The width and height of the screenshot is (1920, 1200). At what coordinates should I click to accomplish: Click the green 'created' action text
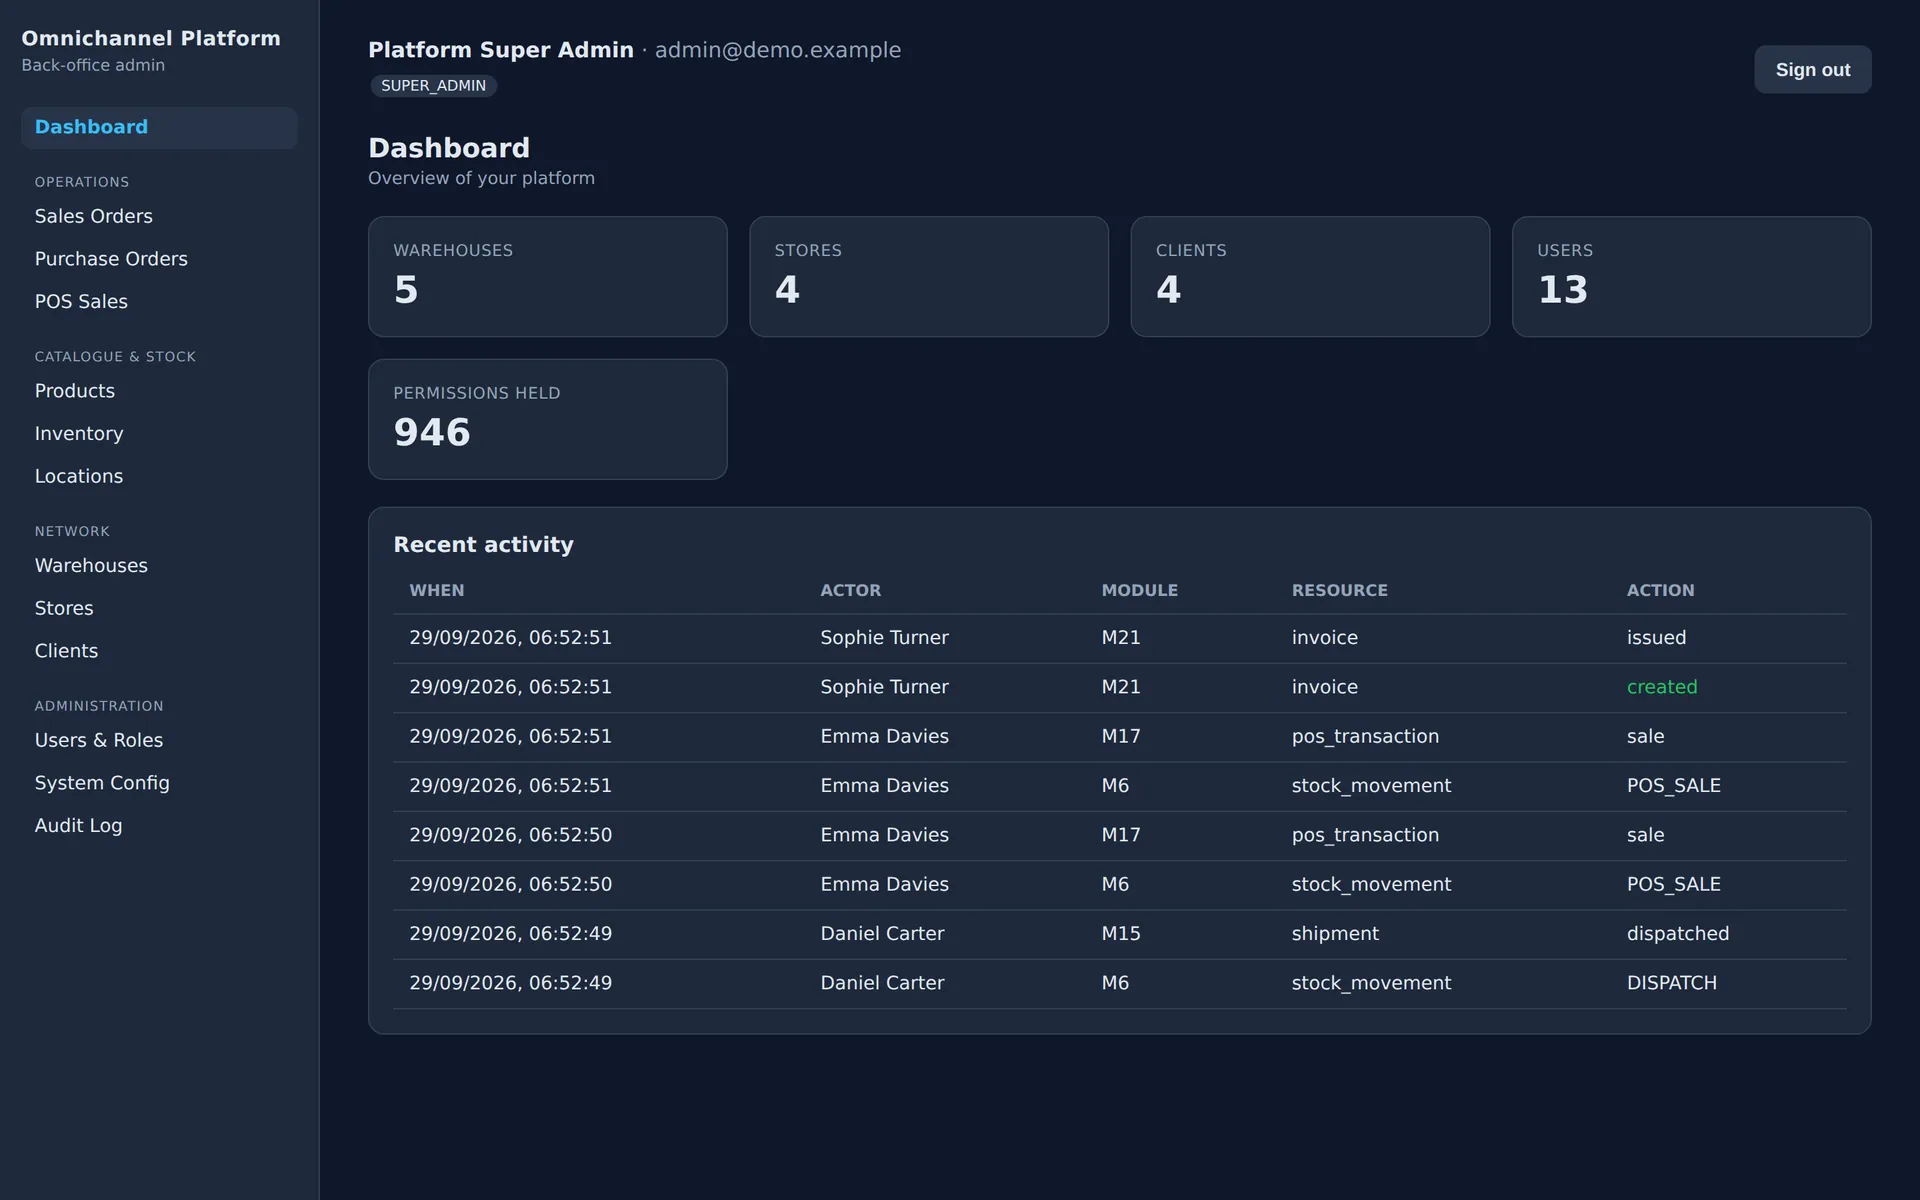[1661, 687]
